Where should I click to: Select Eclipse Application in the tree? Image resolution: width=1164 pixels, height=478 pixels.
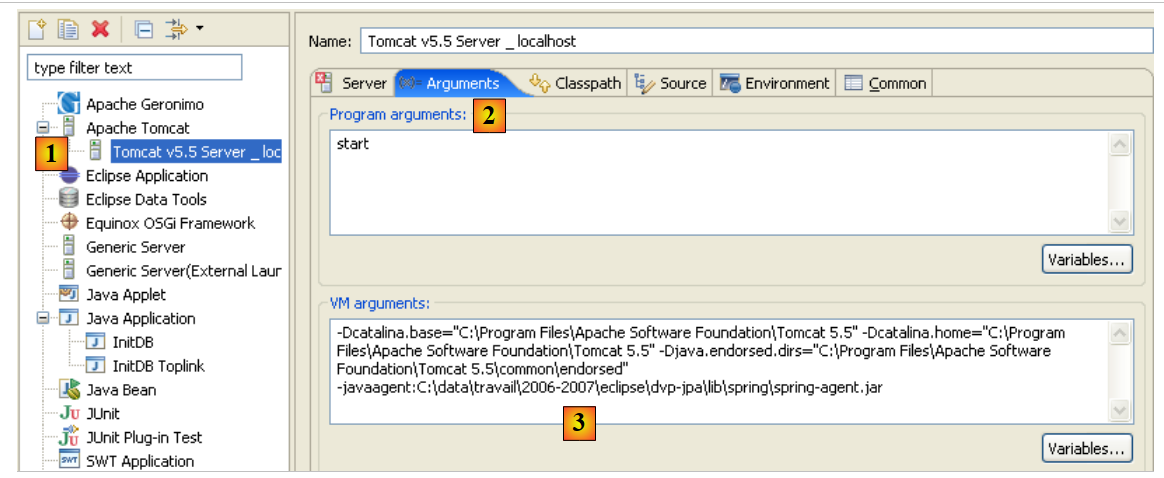tap(146, 176)
